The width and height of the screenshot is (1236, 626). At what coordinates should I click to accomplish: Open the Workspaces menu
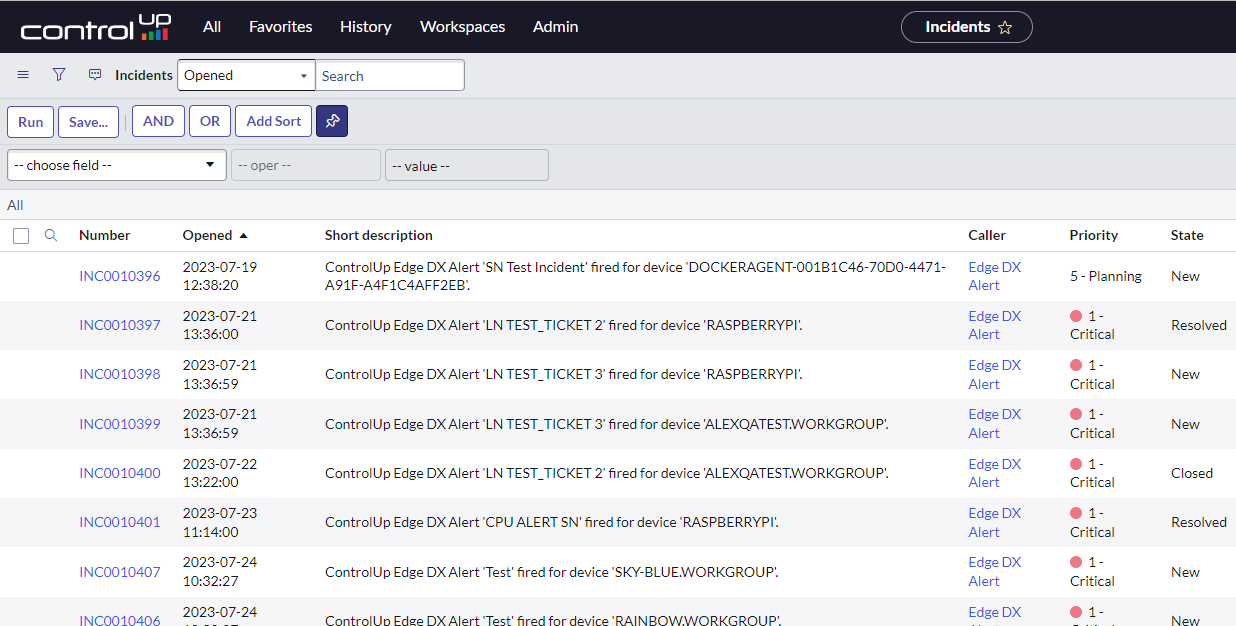click(462, 27)
